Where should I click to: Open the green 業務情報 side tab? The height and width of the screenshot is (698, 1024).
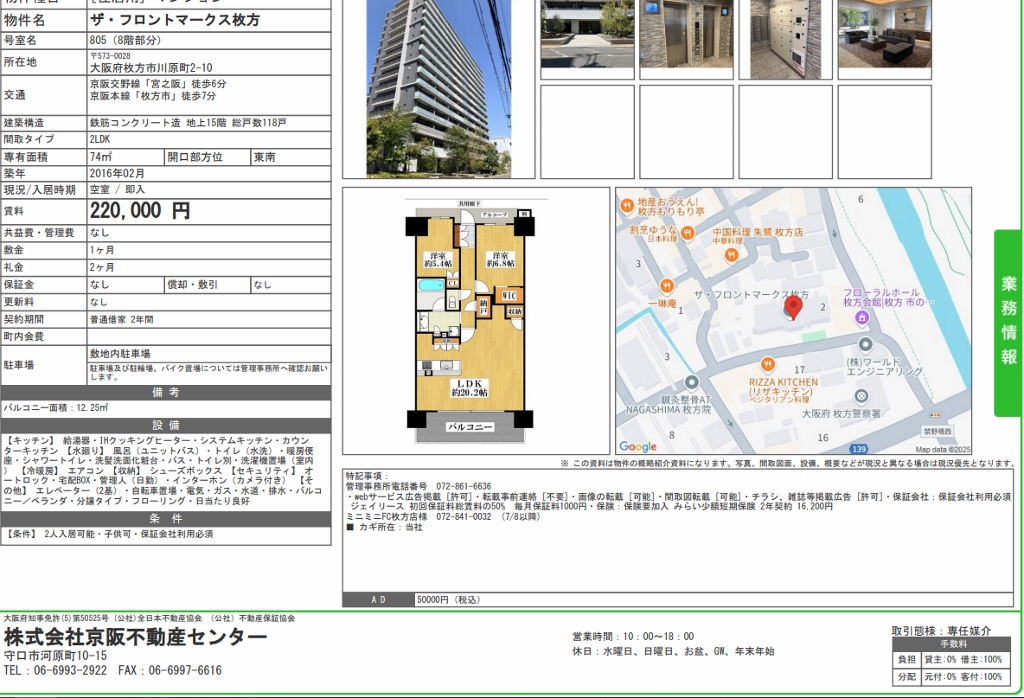coord(1008,323)
